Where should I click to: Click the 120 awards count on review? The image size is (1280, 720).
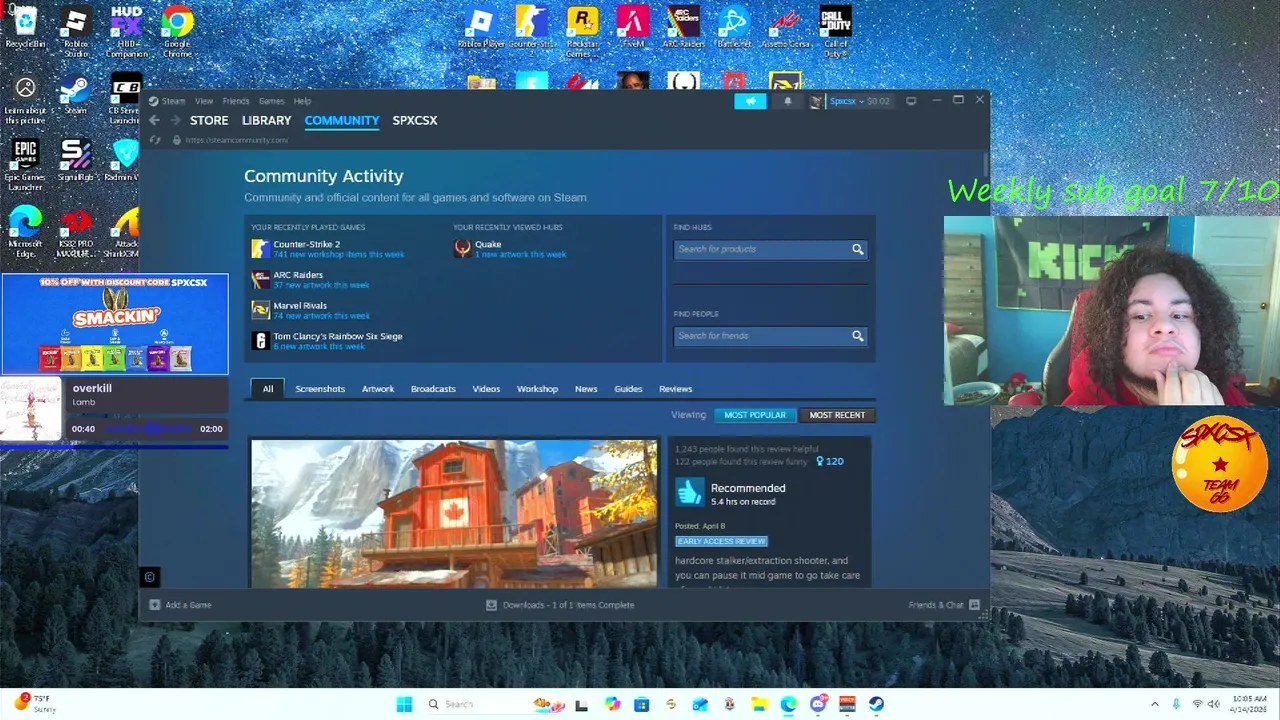830,461
